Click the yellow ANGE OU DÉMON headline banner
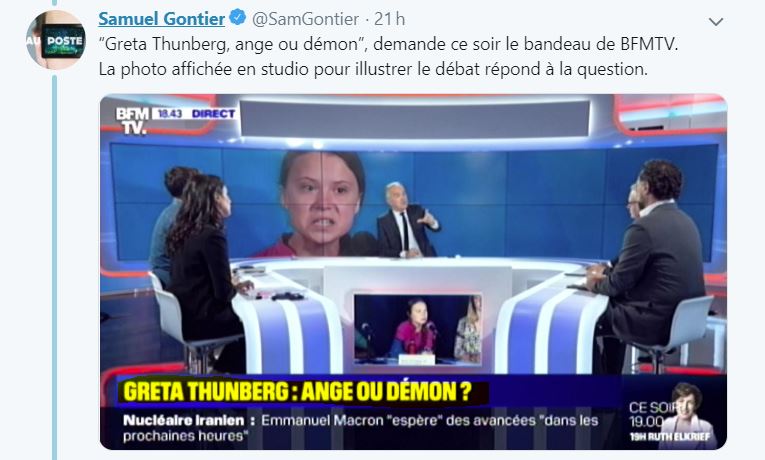765x460 pixels. (298, 392)
